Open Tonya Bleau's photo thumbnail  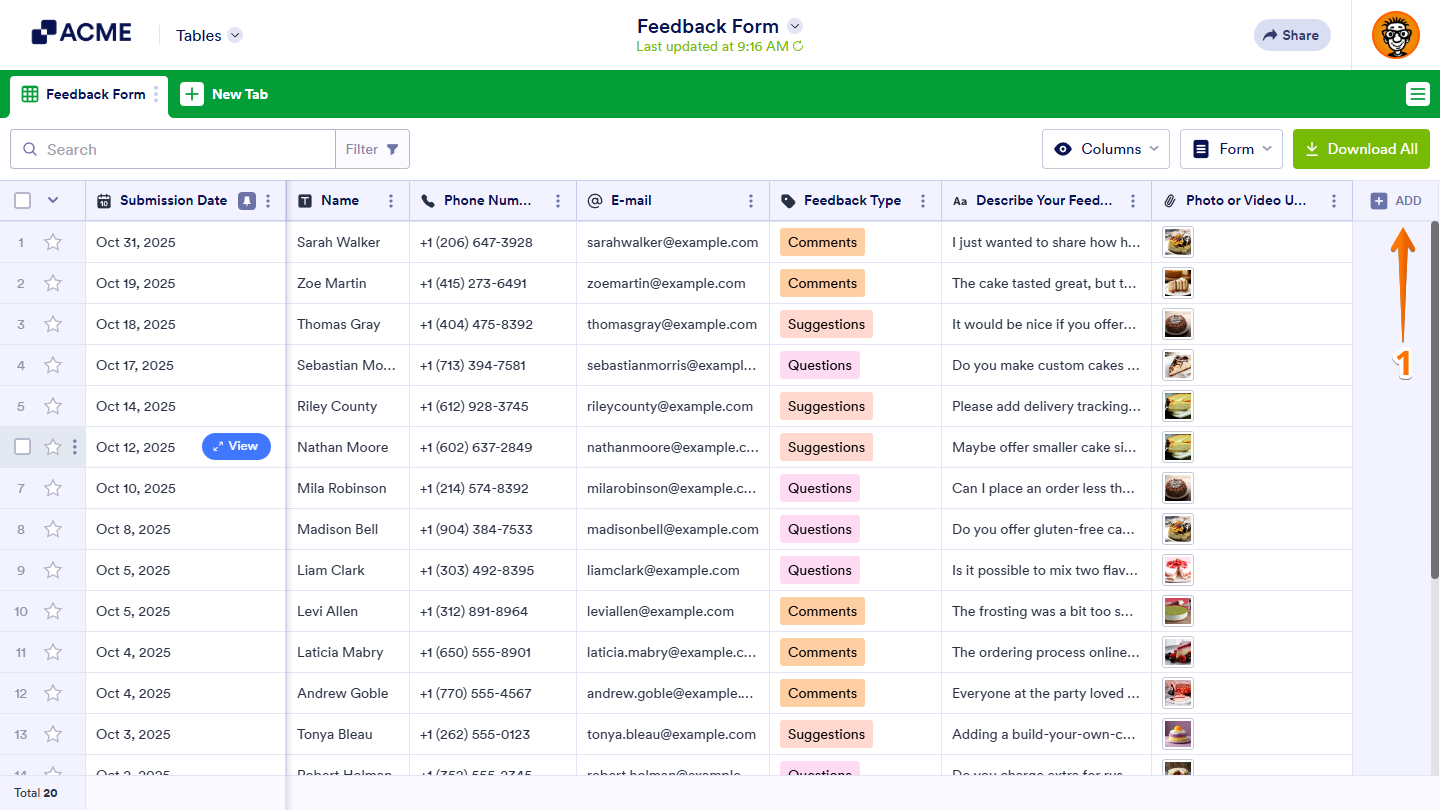[1178, 734]
